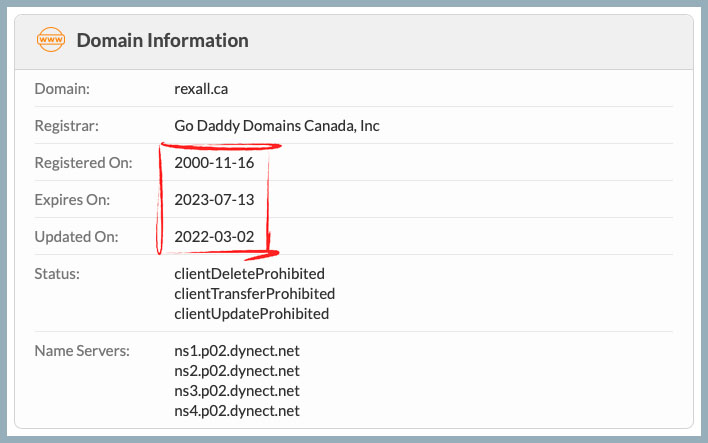This screenshot has width=708, height=443.
Task: Click the orange WWW globe icon
Action: (x=50, y=41)
